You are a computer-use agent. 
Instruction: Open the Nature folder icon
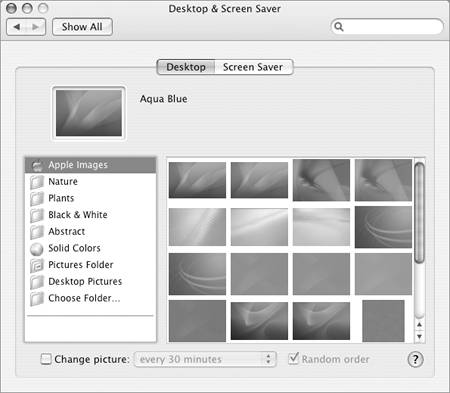click(37, 182)
